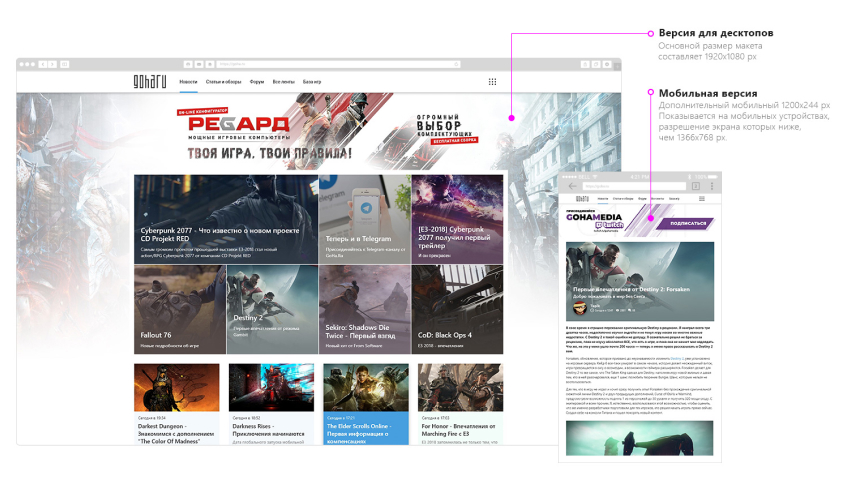855x480 pixels.
Task: Open the Cyberpunk 2077 CD Projekt RED tile
Action: pos(226,219)
